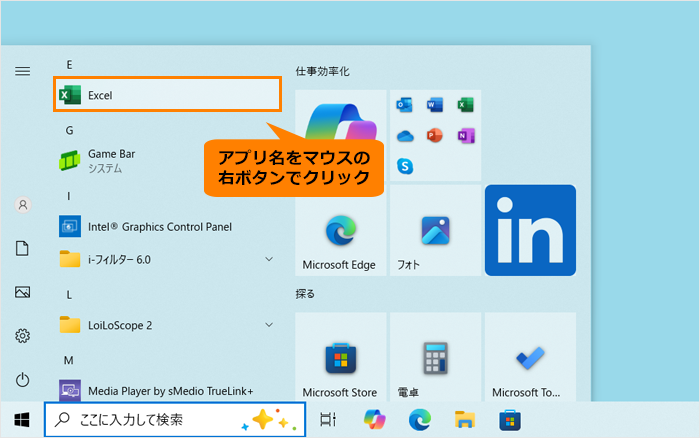
Task: Open the LinkedIn tile
Action: (x=530, y=230)
